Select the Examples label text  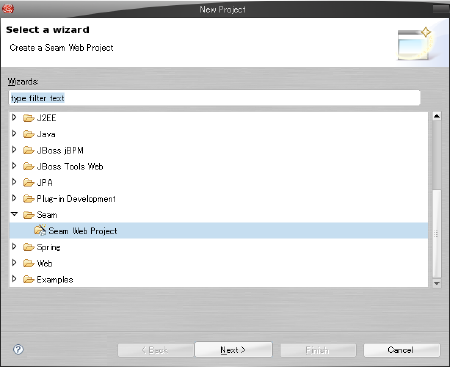tap(55, 280)
